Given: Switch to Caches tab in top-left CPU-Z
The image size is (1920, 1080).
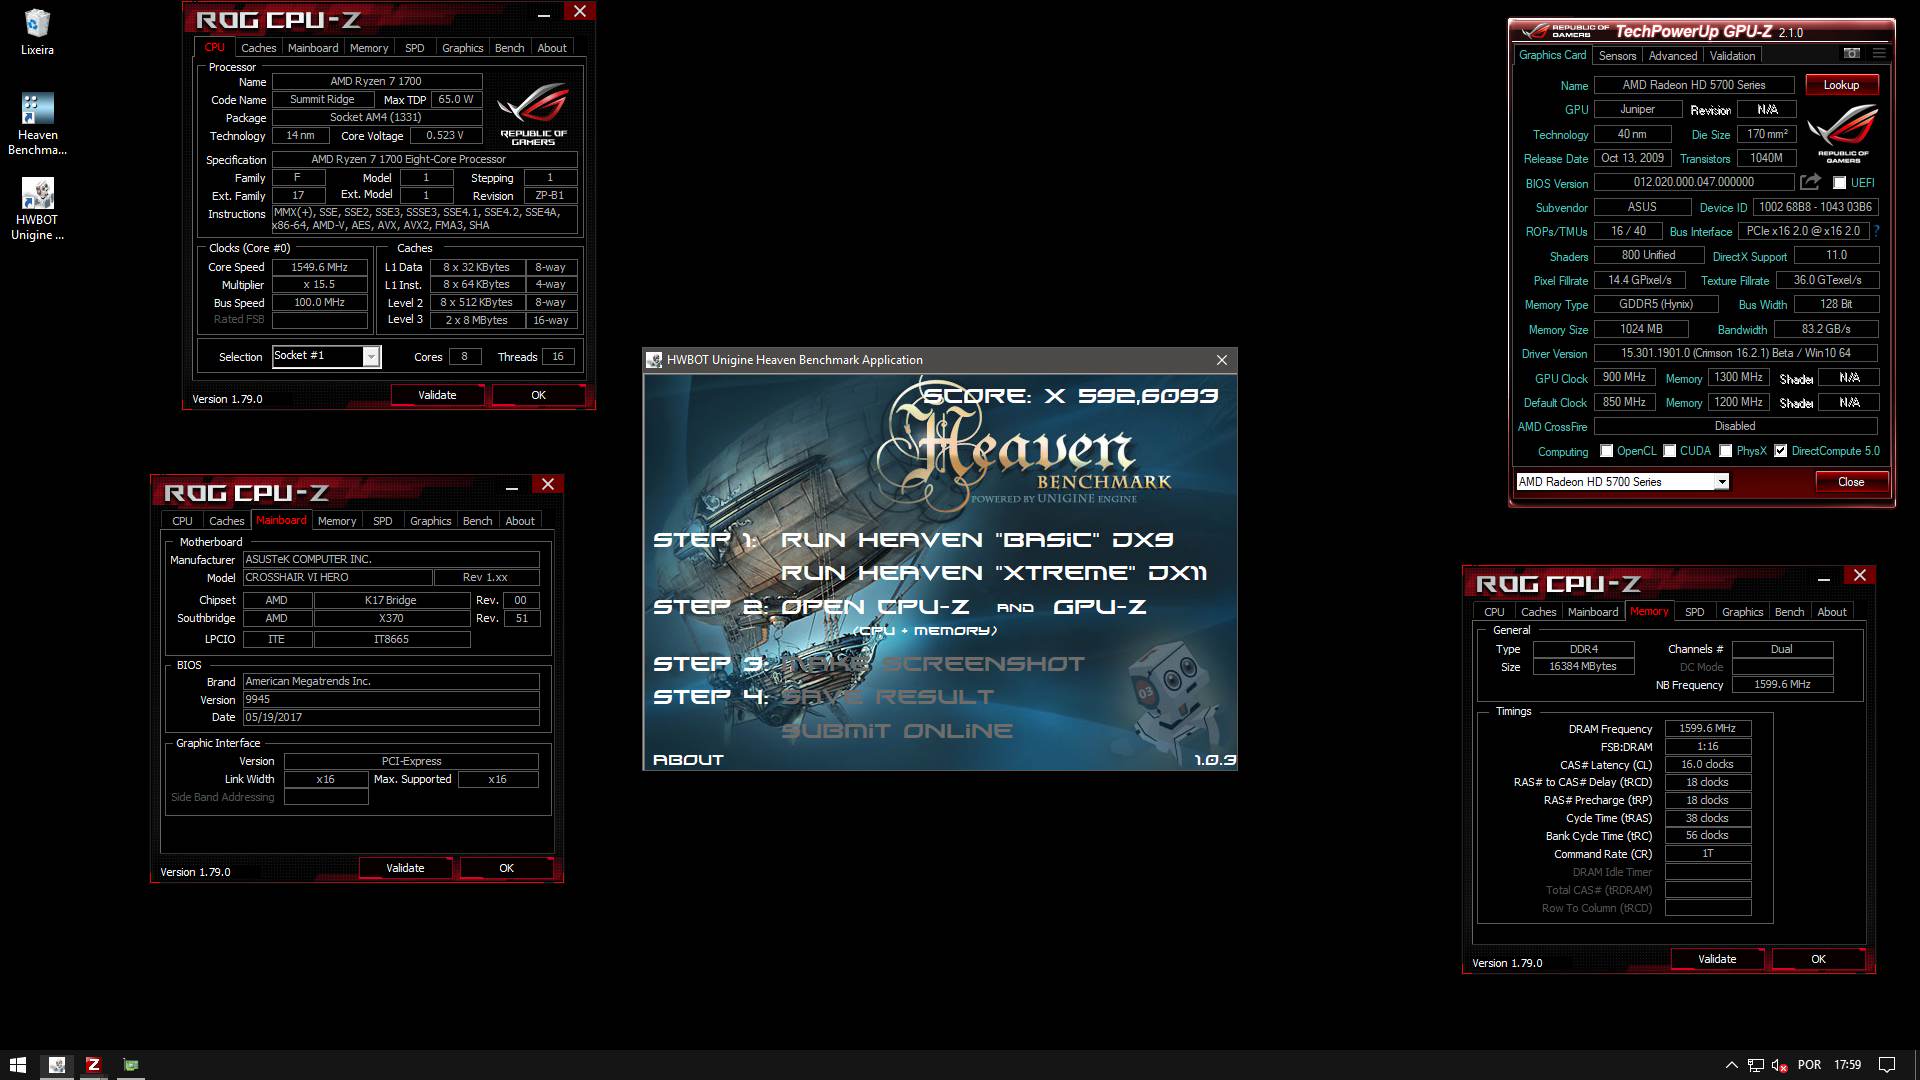Looking at the screenshot, I should tap(258, 48).
